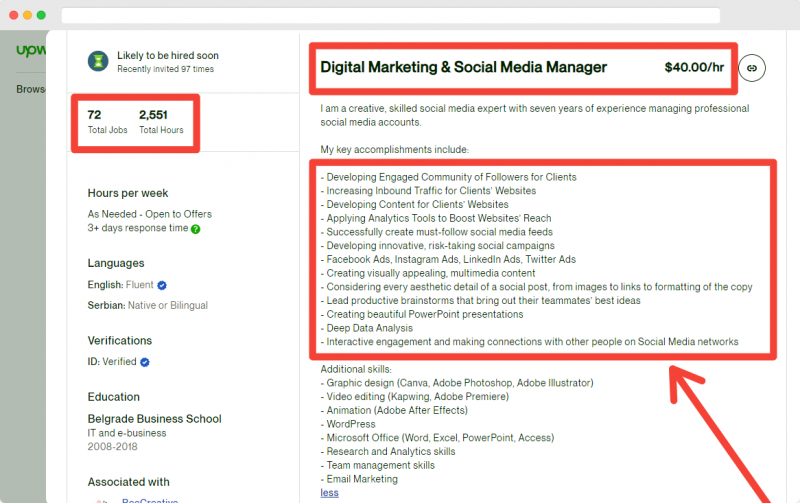Click the 'Education' heading
The width and height of the screenshot is (800, 503).
click(113, 397)
